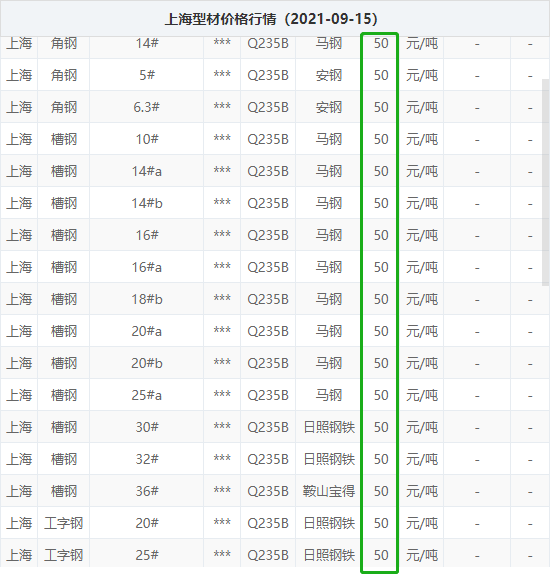The width and height of the screenshot is (551, 575).
Task: Select the 36# specification cell
Action: coord(147,491)
